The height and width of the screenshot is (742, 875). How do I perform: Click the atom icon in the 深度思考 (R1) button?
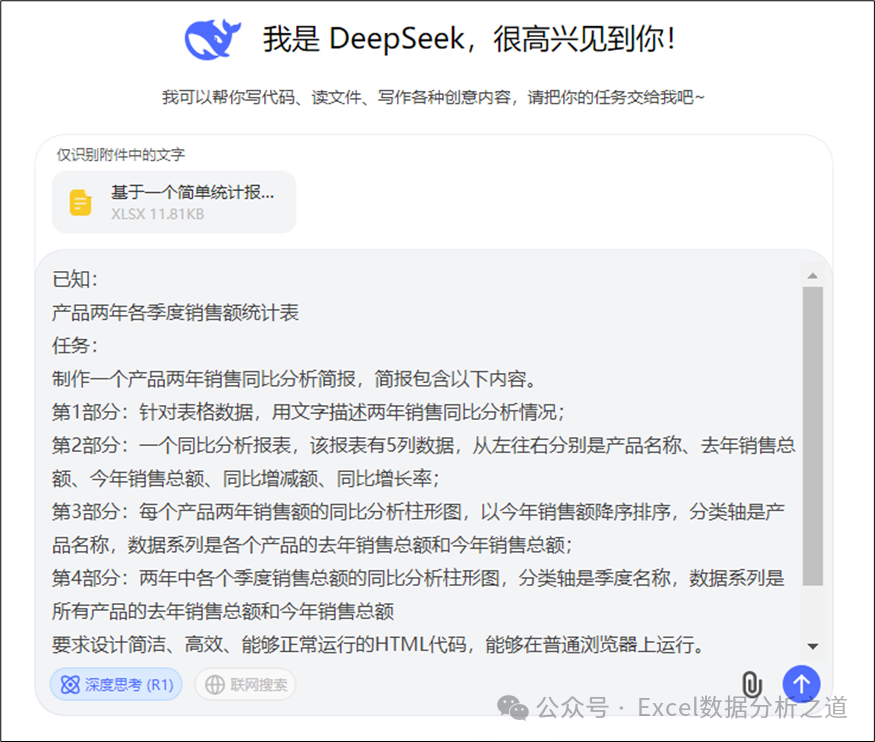(x=70, y=685)
